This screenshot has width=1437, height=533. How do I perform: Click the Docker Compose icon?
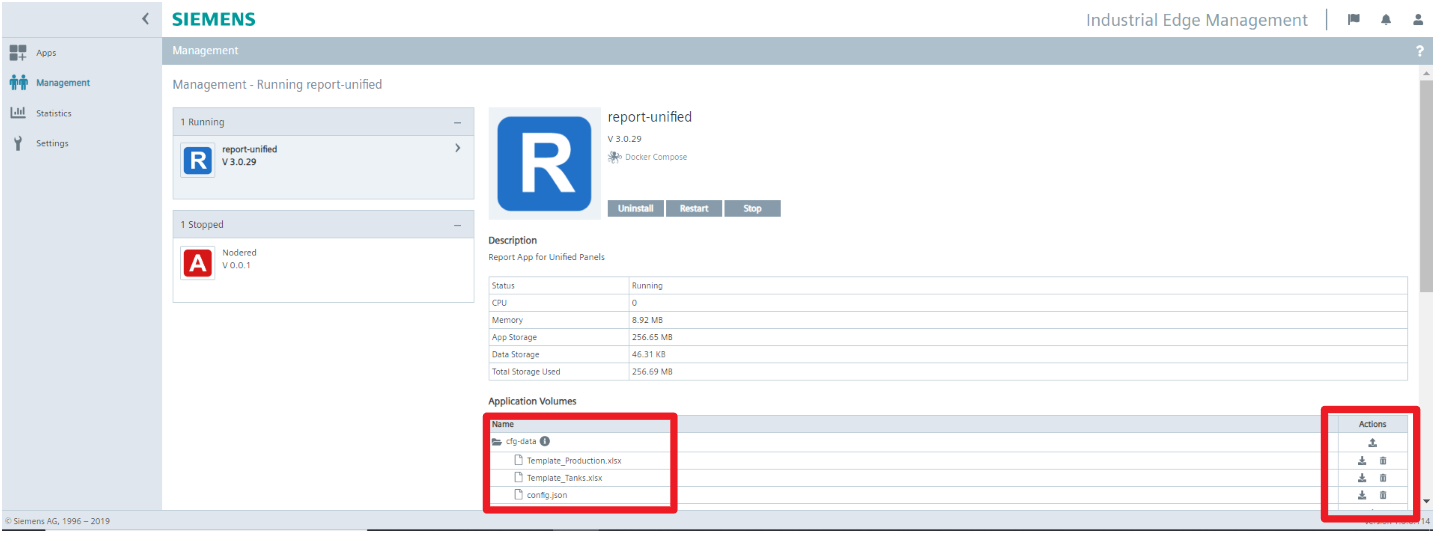[x=615, y=157]
